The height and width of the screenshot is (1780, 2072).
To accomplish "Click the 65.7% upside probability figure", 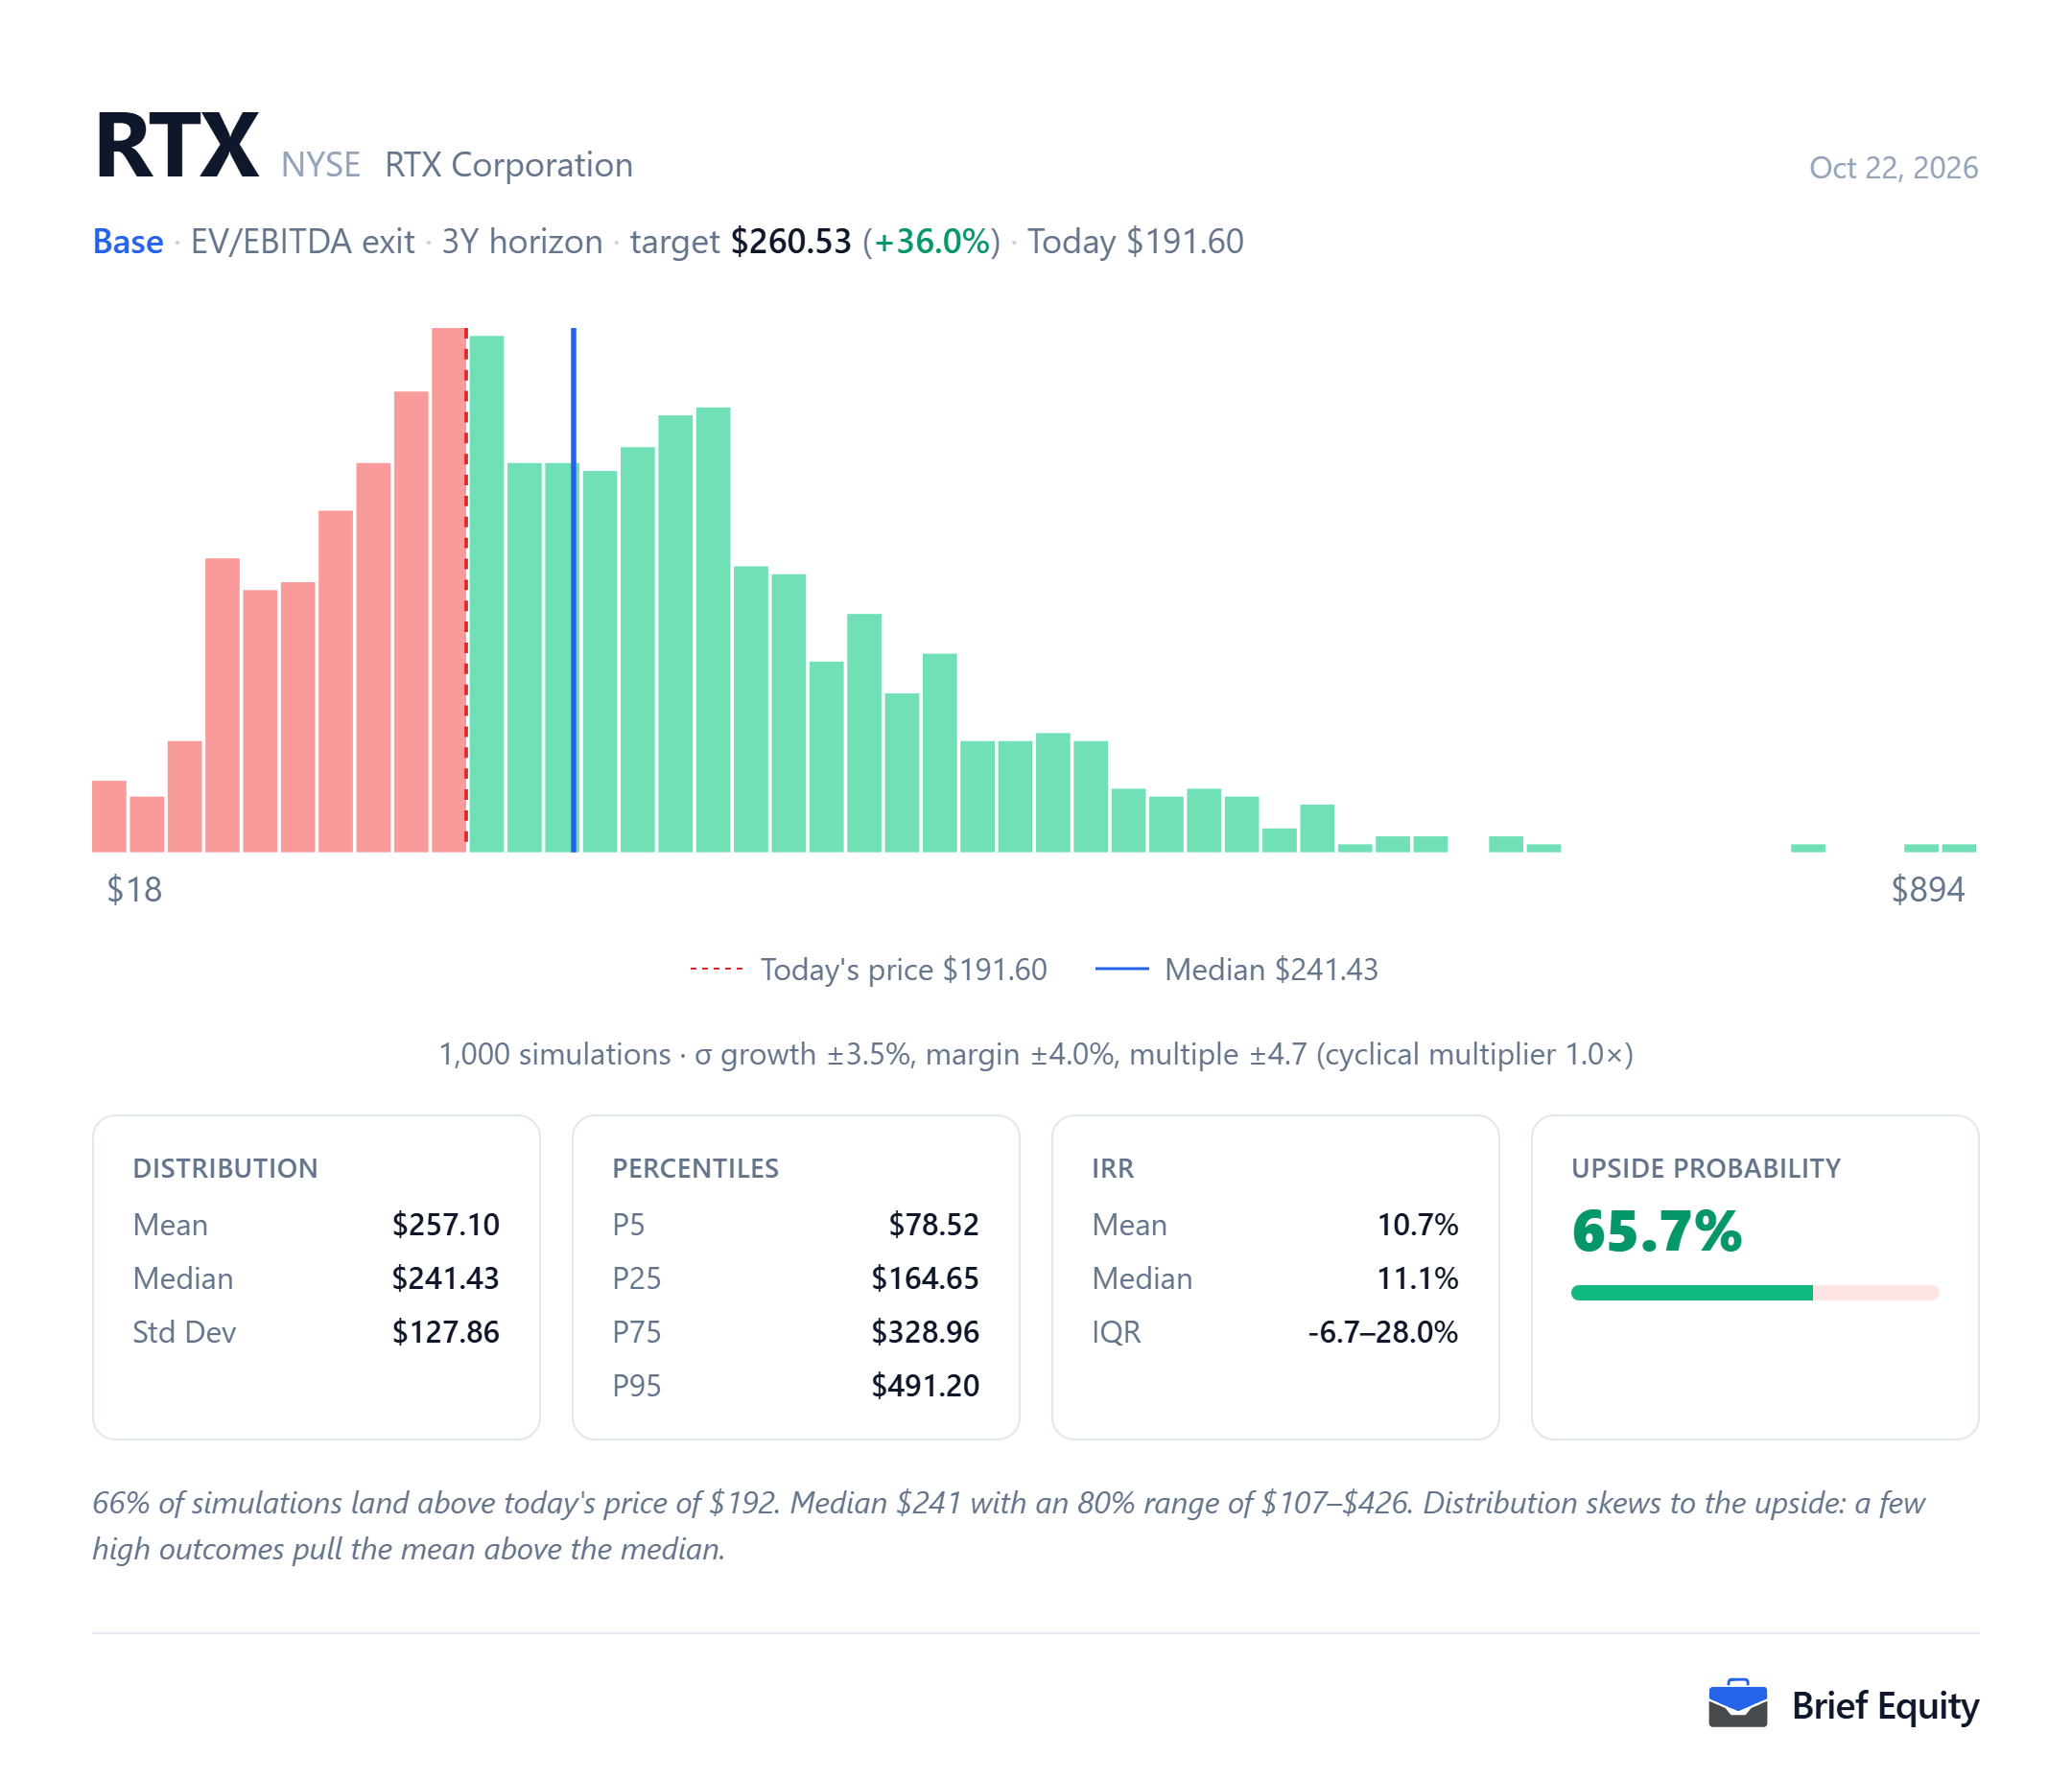I will pyautogui.click(x=1656, y=1231).
